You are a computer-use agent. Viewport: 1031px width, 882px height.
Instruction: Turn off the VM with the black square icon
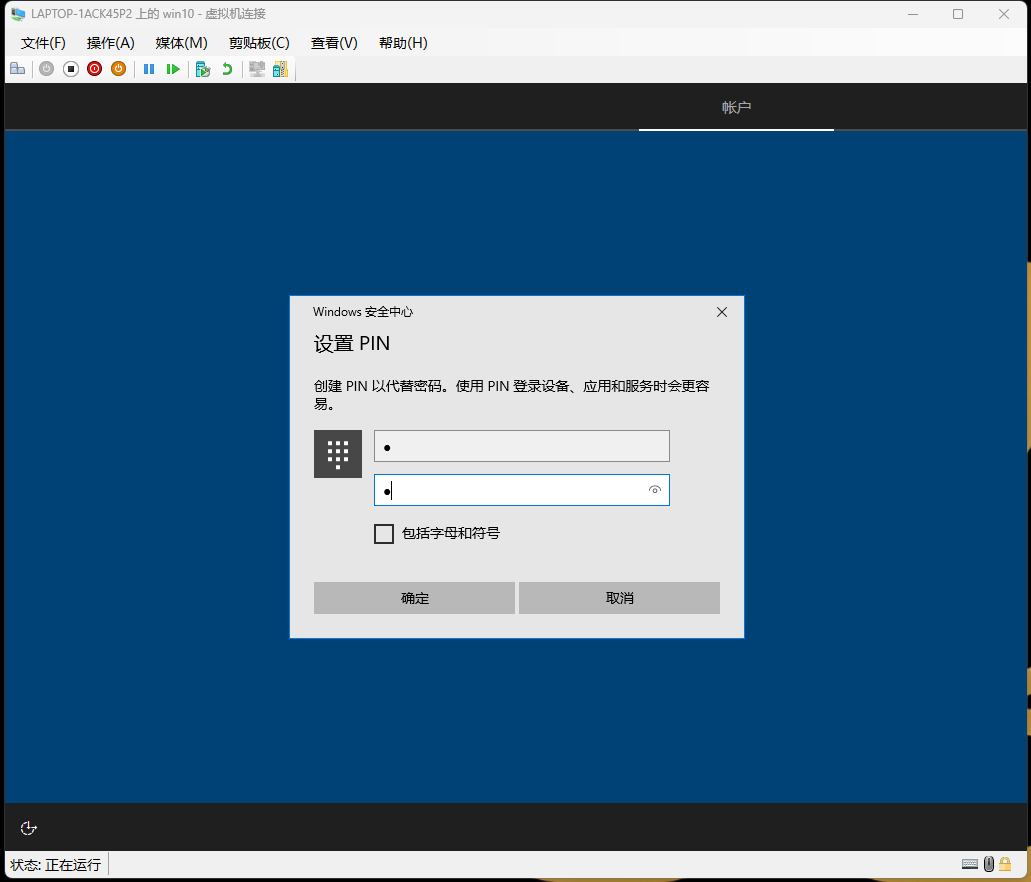[x=70, y=69]
